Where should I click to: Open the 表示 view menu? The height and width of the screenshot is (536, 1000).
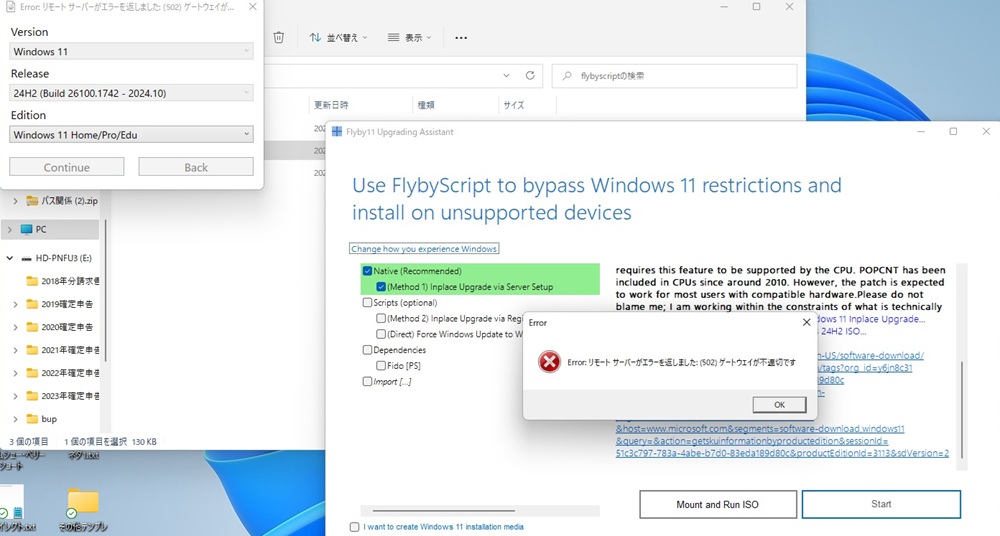tap(409, 38)
